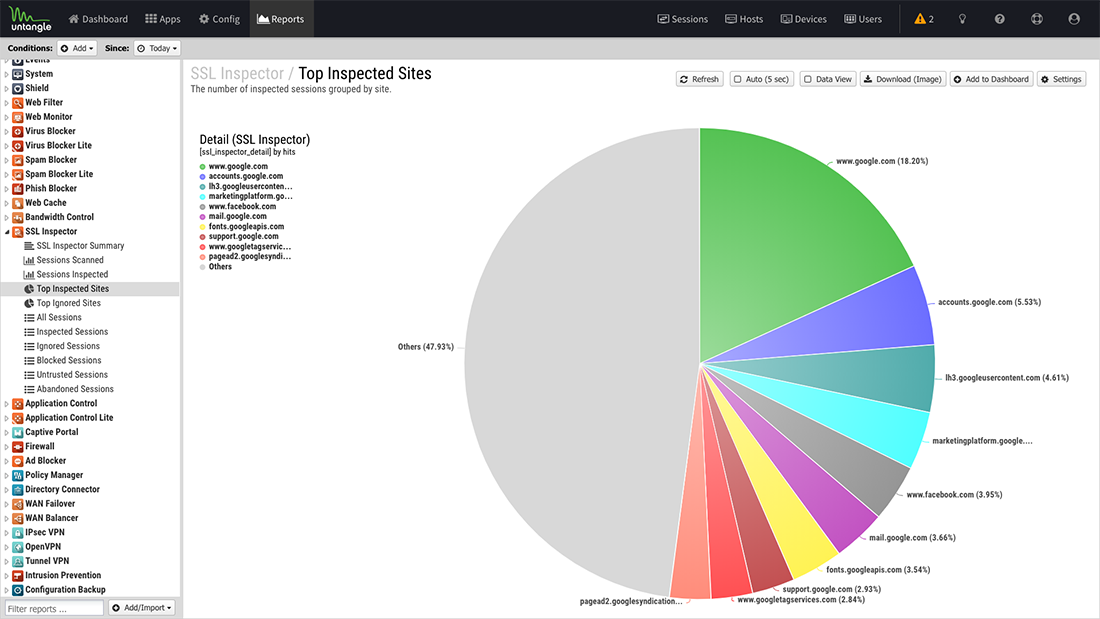Viewport: 1100px width, 619px height.
Task: Click the Virus Blocker app icon
Action: (18, 131)
